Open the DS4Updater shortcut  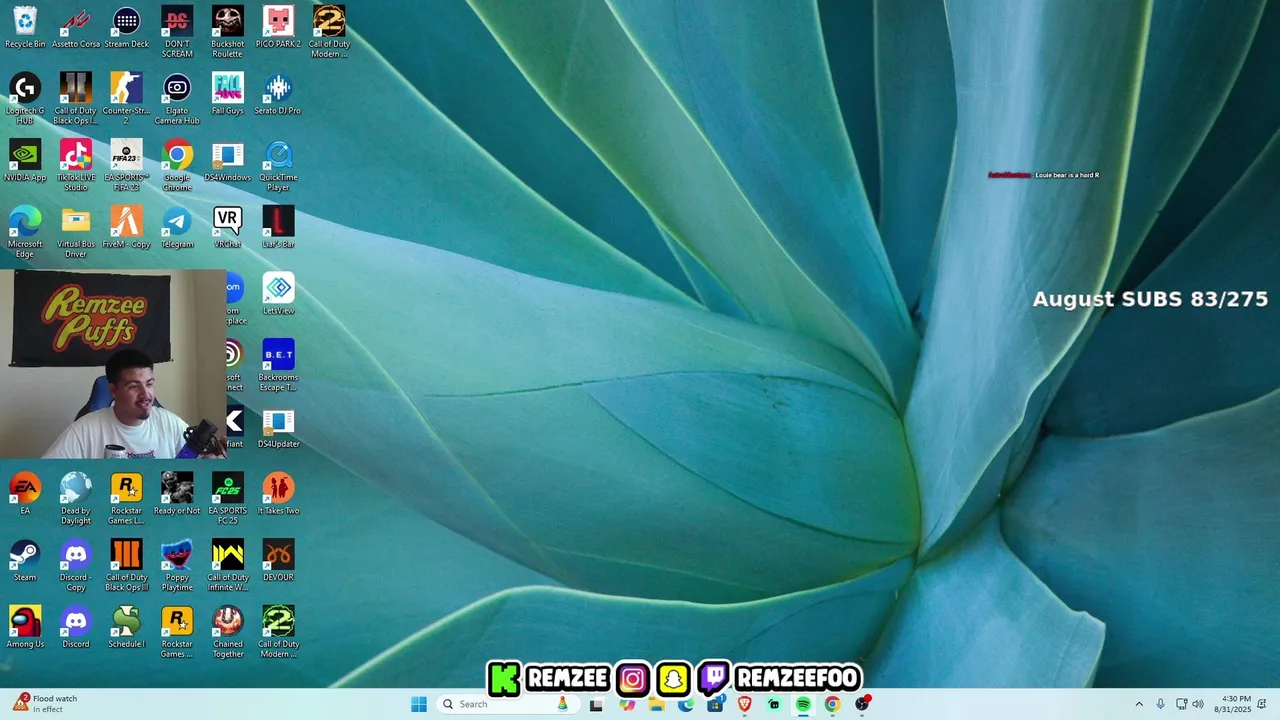278,427
